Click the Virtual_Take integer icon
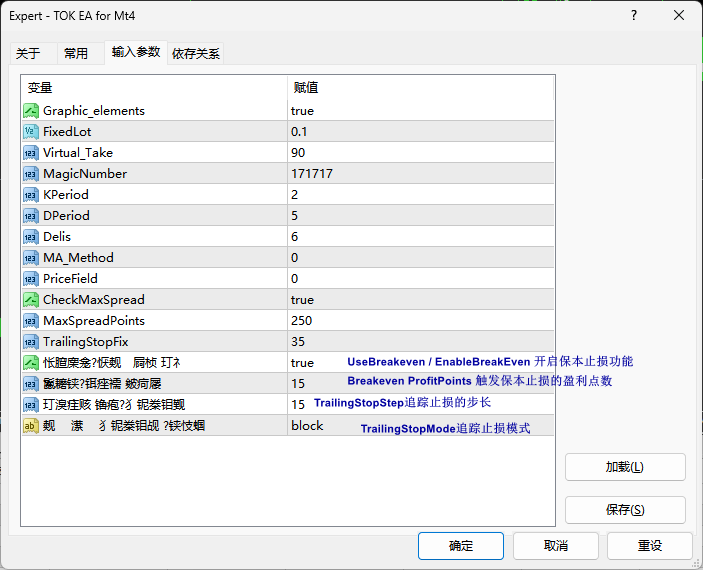Screen dimensions: 703x570 [31, 153]
